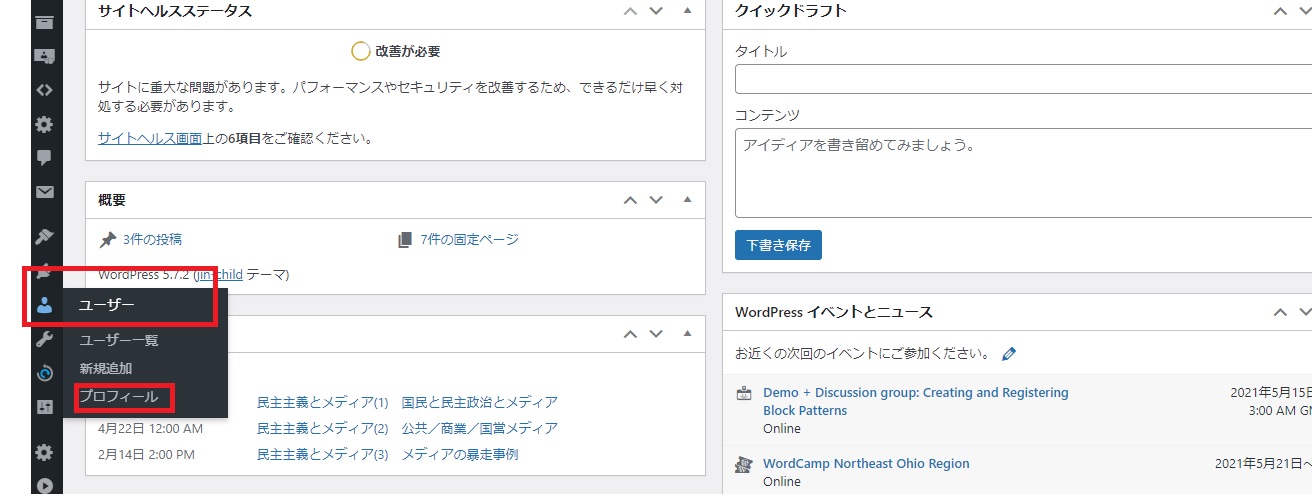The image size is (1312, 495).
Task: Focus the タイトル input field
Action: click(x=1020, y=79)
